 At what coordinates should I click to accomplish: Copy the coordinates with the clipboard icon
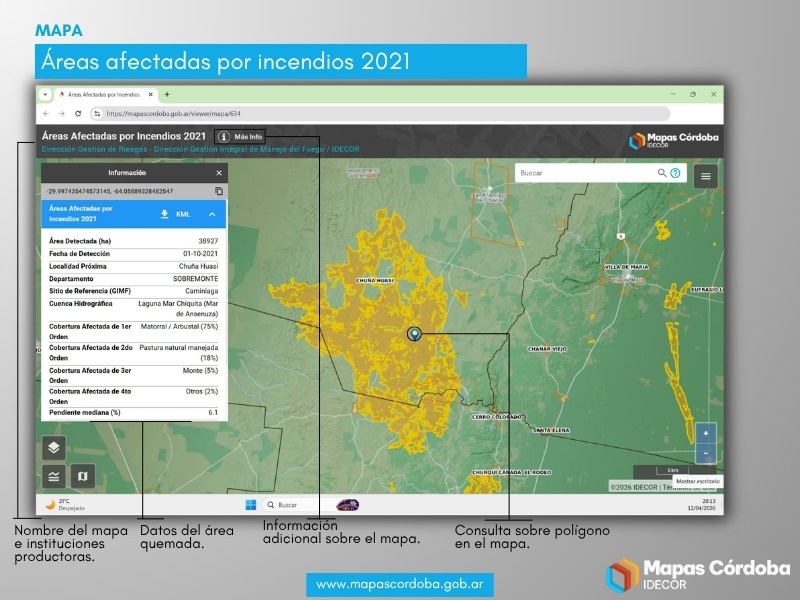(219, 191)
